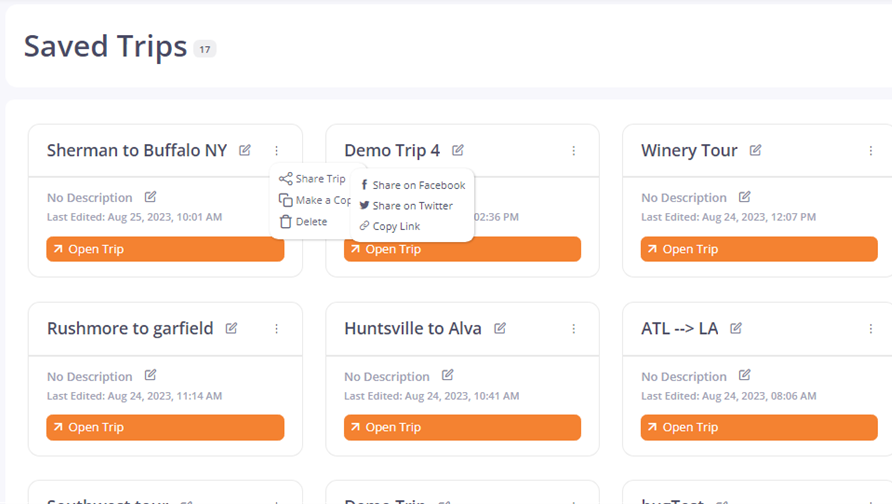
Task: Click 'Last Edited: Aug 24, 2023, 11:14 AM'
Action: click(x=134, y=396)
